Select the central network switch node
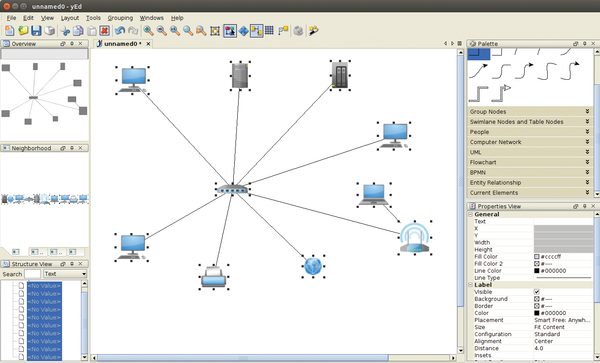This screenshot has height=363, width=600. coord(233,189)
